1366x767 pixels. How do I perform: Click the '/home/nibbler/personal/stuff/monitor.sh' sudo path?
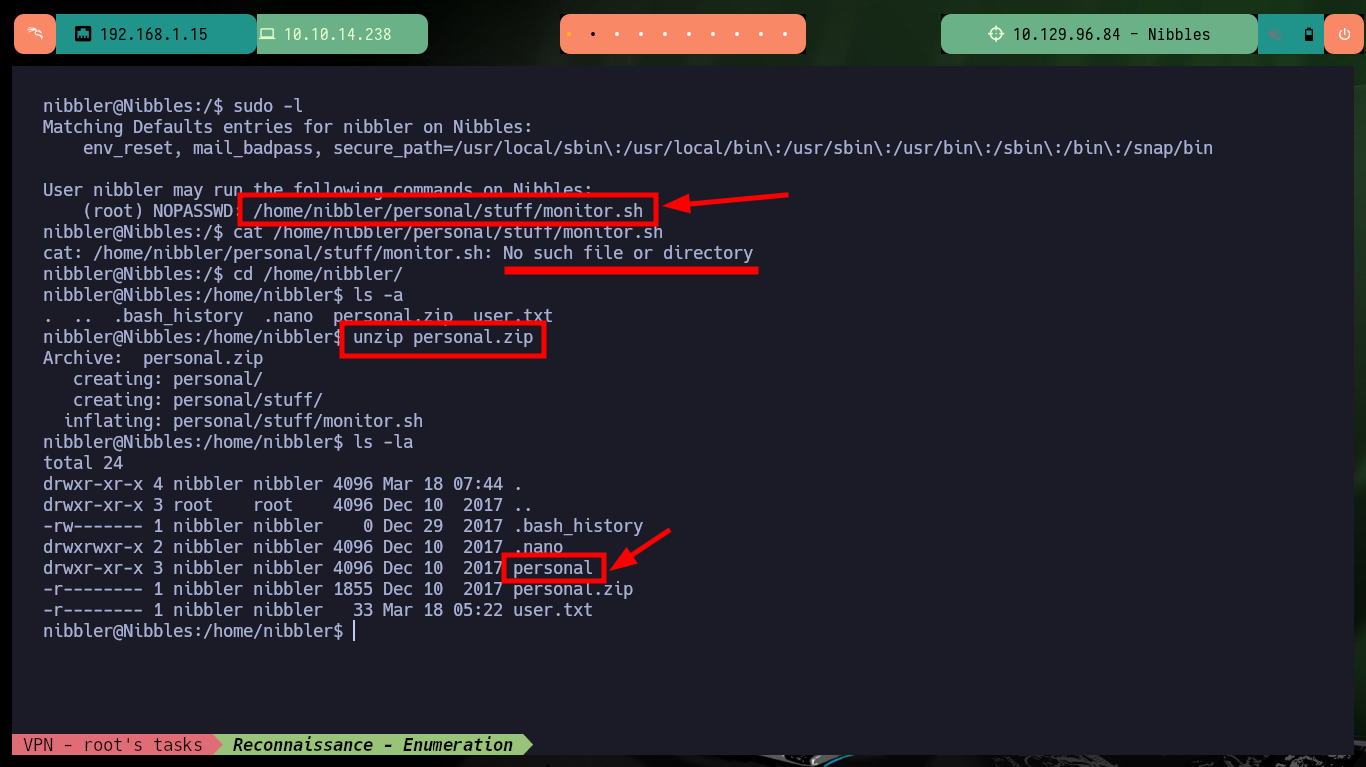[x=448, y=211]
